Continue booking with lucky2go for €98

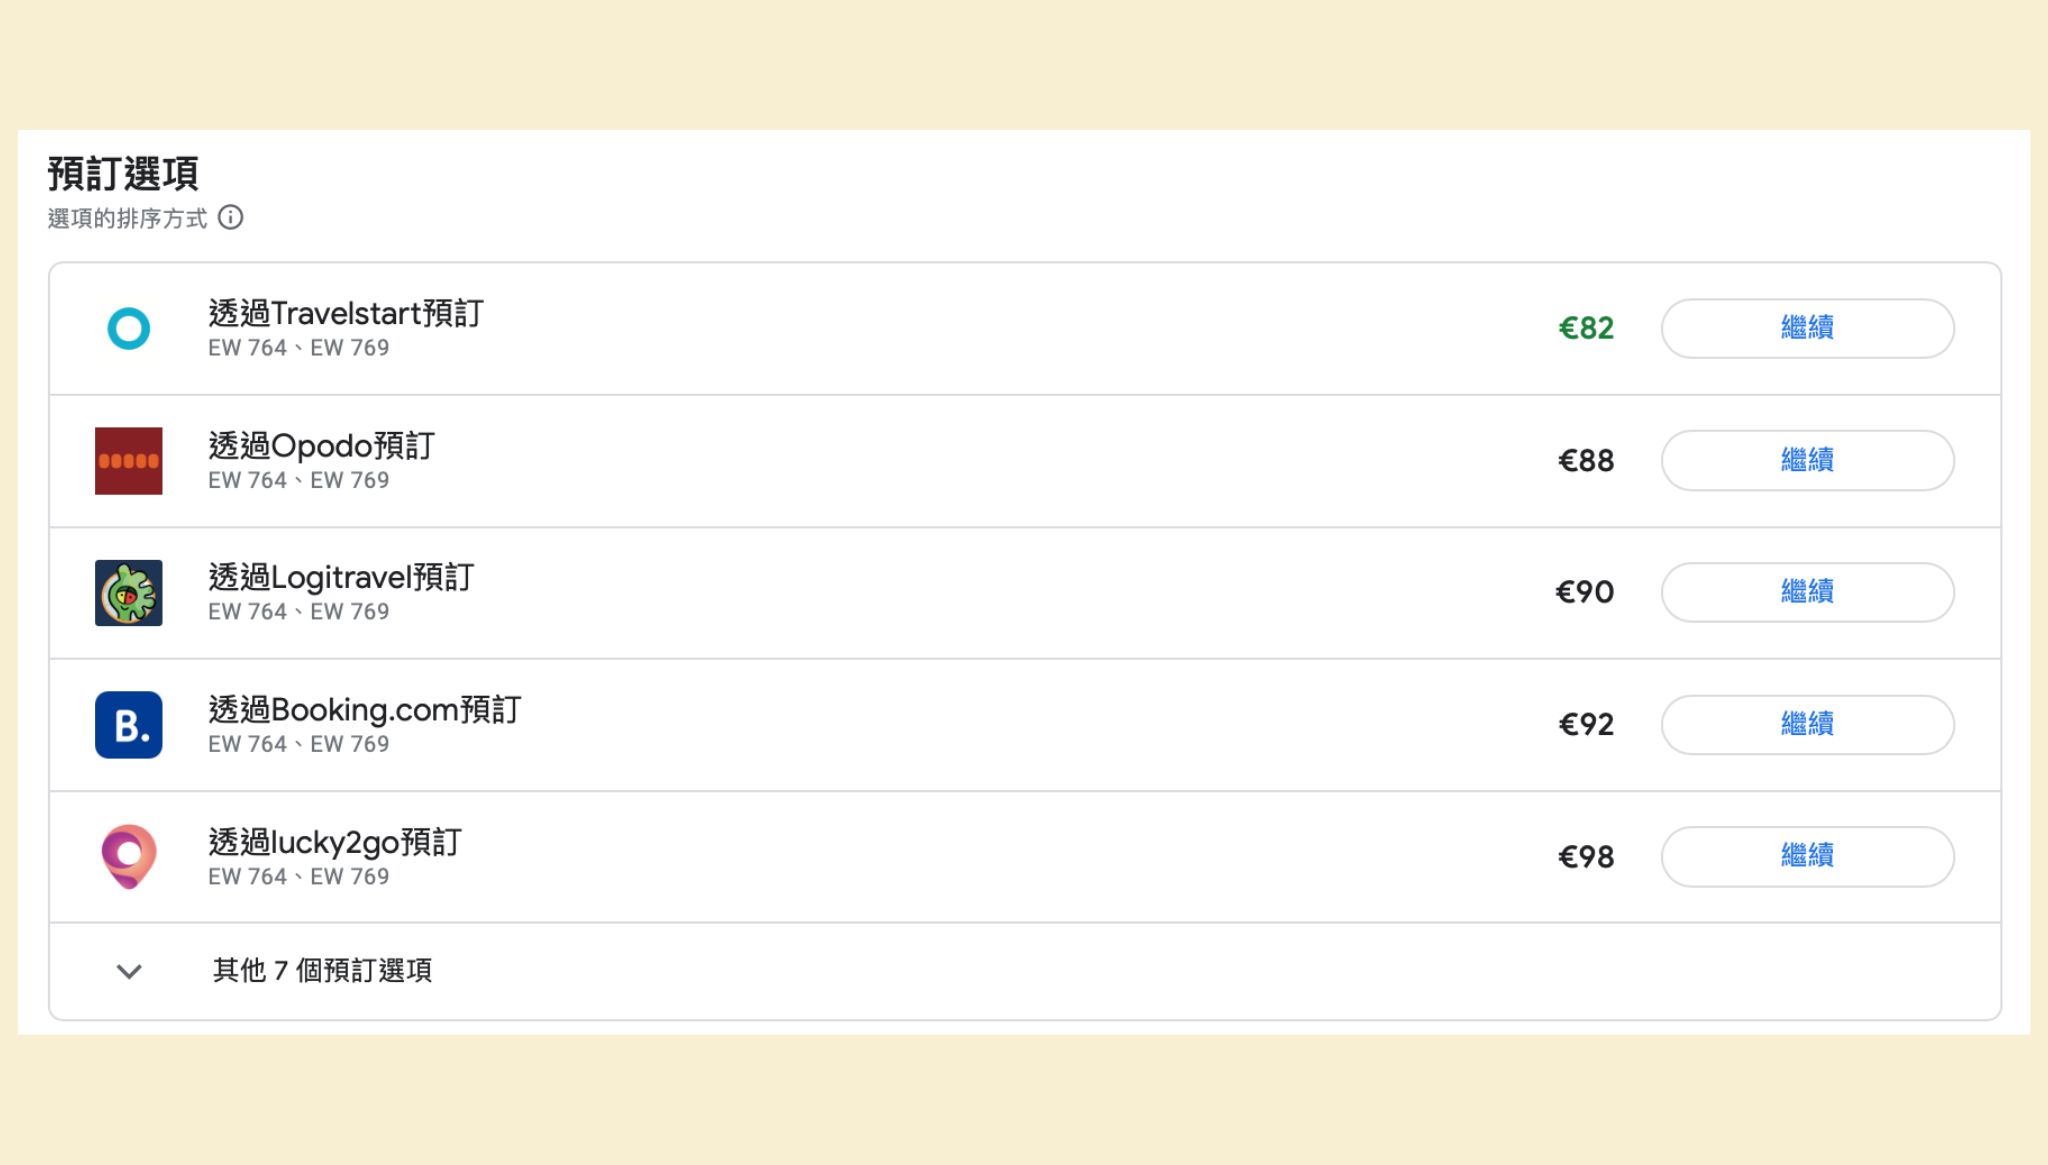[x=1807, y=856]
